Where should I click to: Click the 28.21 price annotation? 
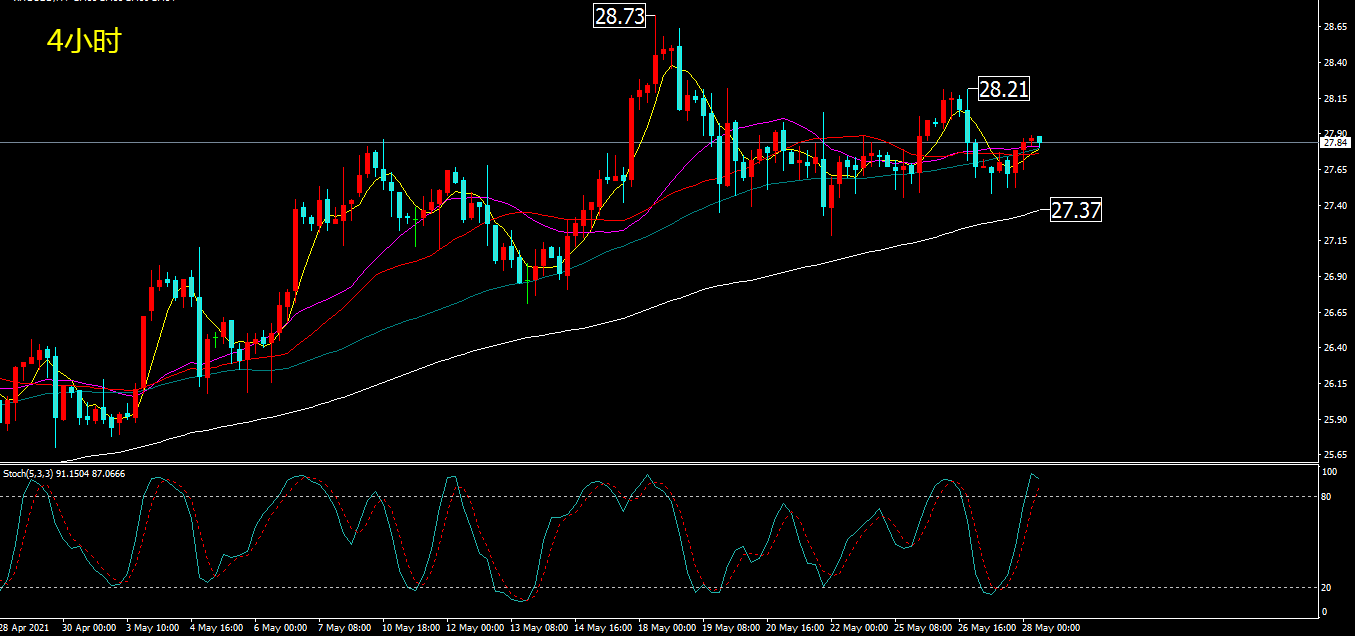click(x=1003, y=89)
